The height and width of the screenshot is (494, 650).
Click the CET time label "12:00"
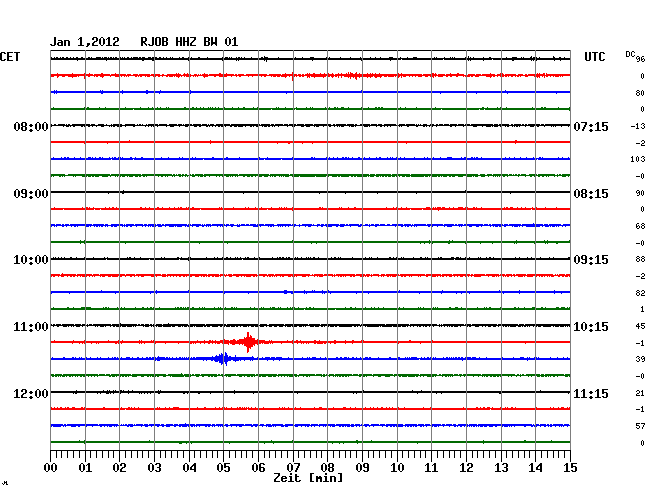click(x=31, y=393)
